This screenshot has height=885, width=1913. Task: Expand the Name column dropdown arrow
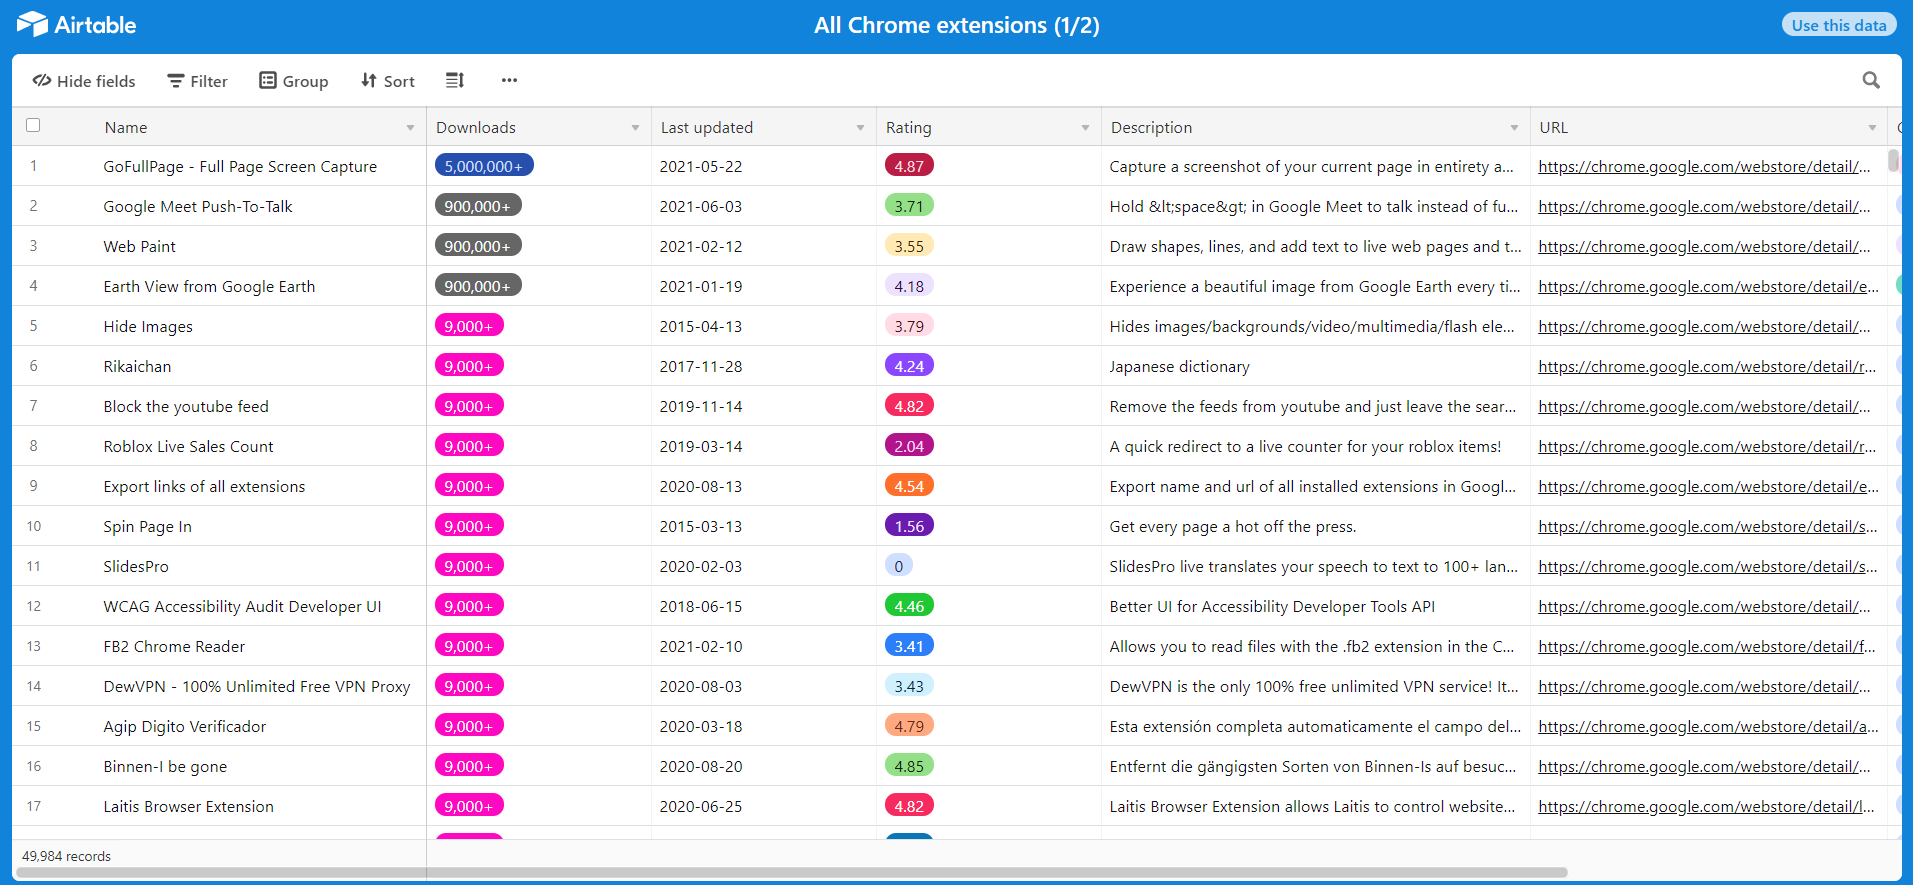410,128
